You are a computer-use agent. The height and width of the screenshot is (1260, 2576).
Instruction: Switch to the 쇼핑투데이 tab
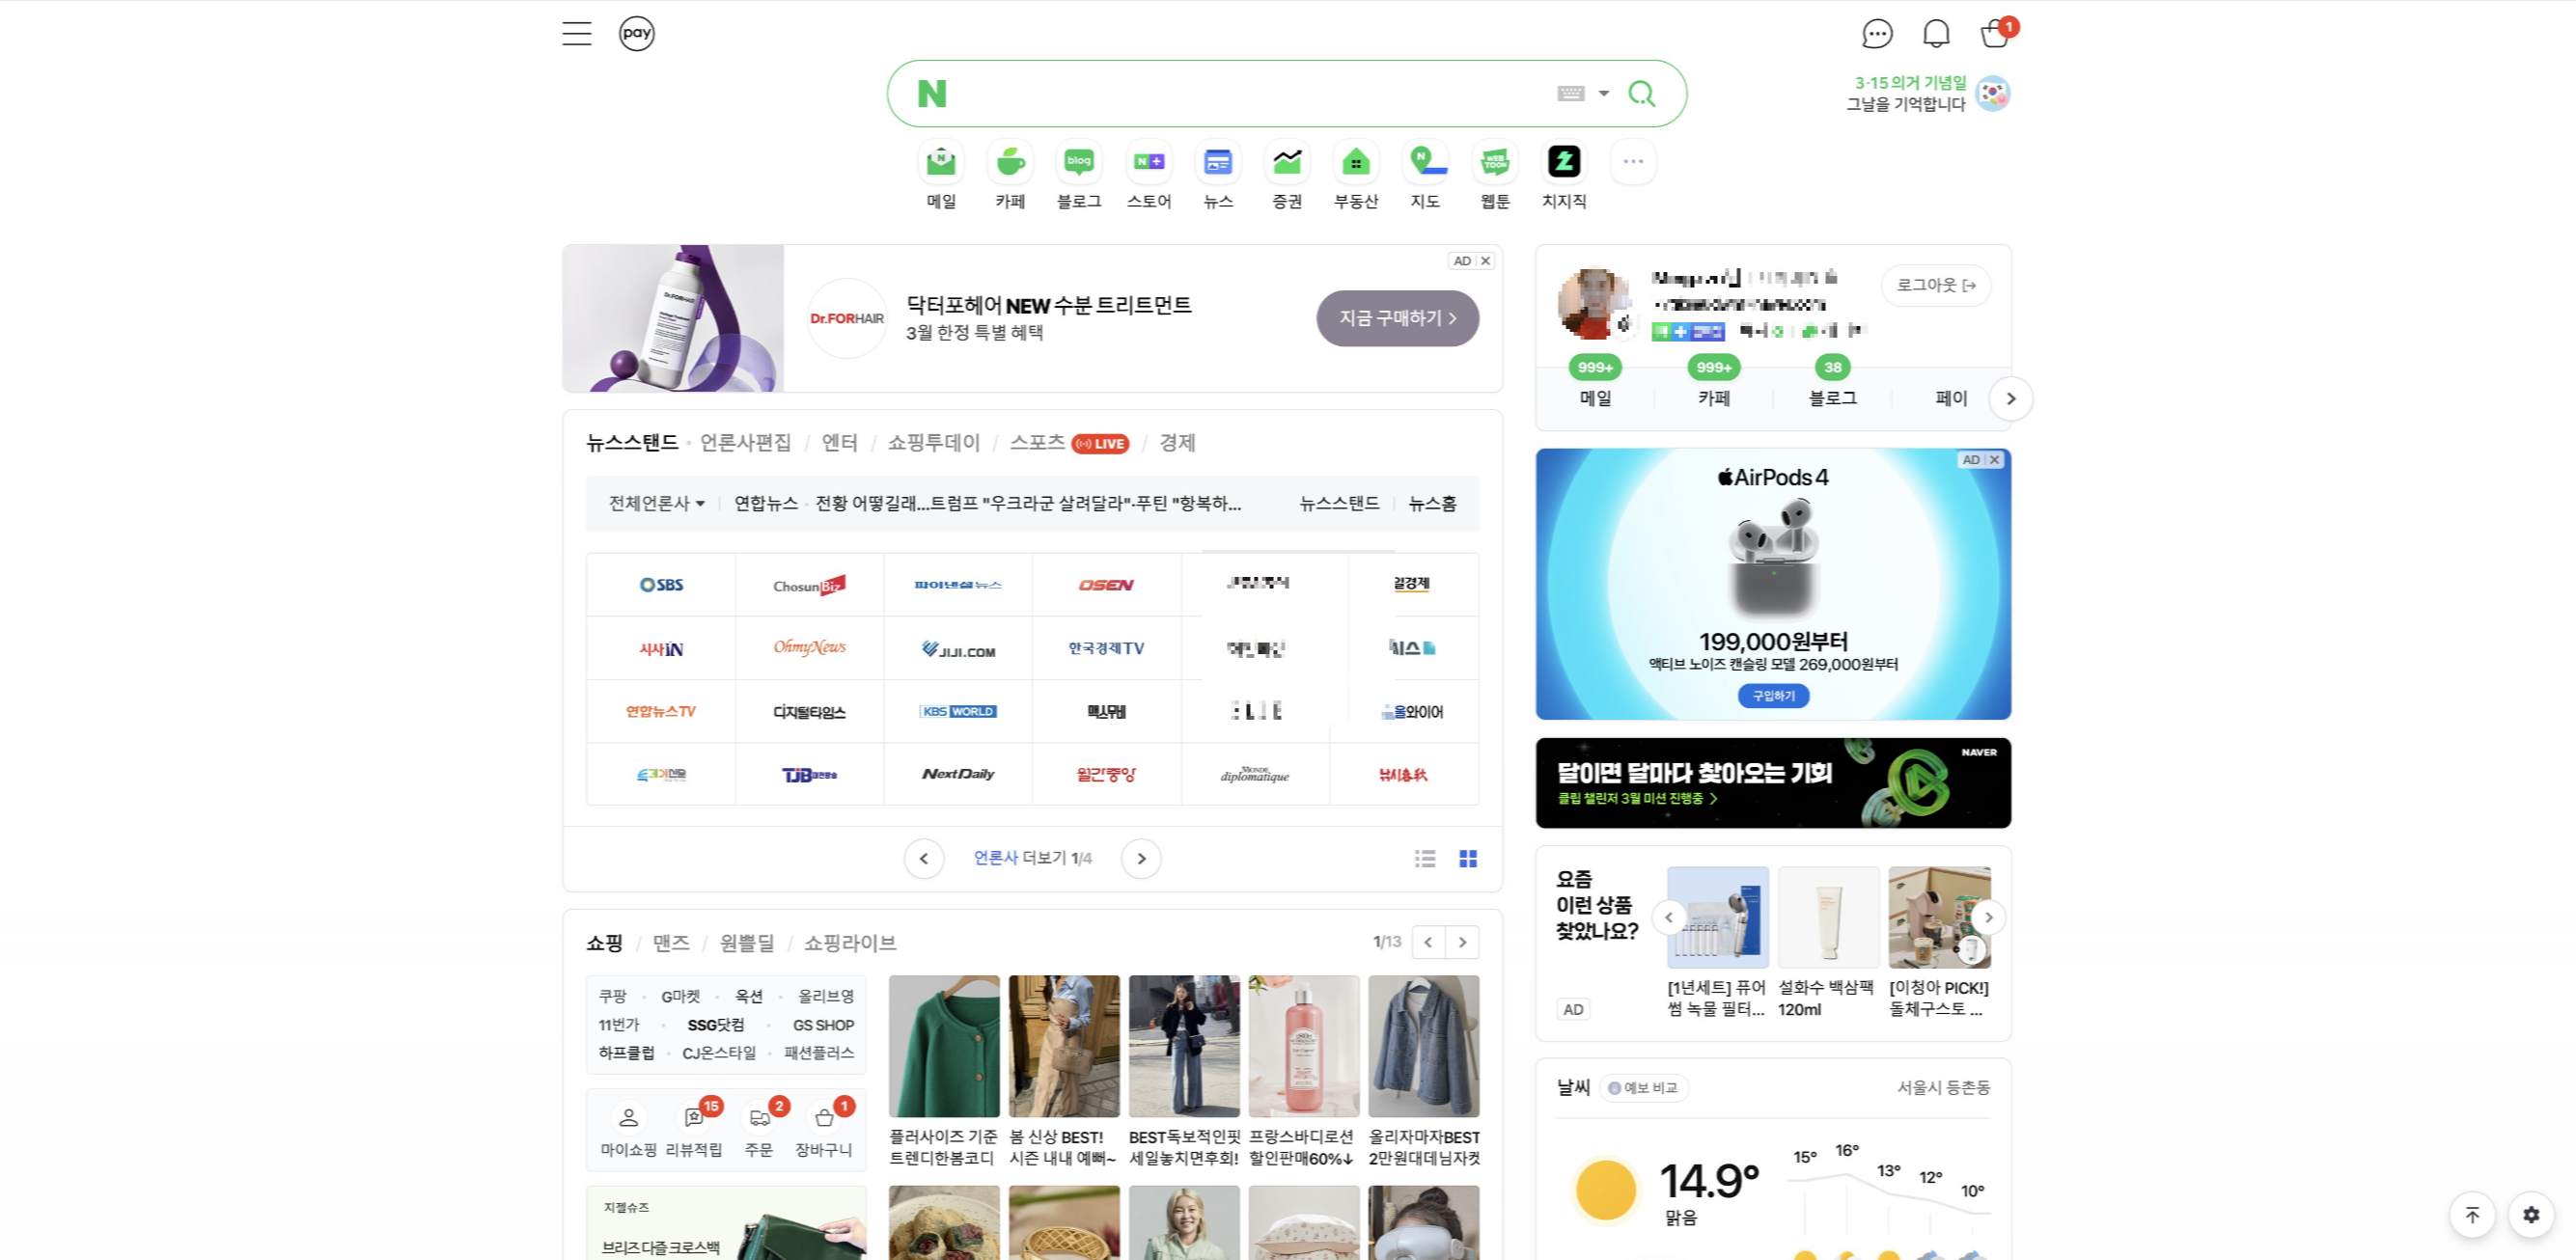click(933, 443)
